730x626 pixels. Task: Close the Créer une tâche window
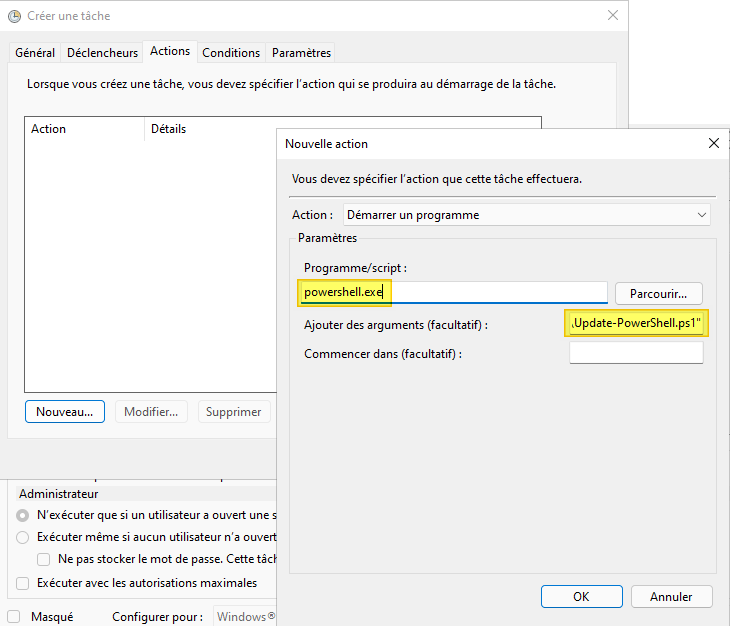(612, 16)
